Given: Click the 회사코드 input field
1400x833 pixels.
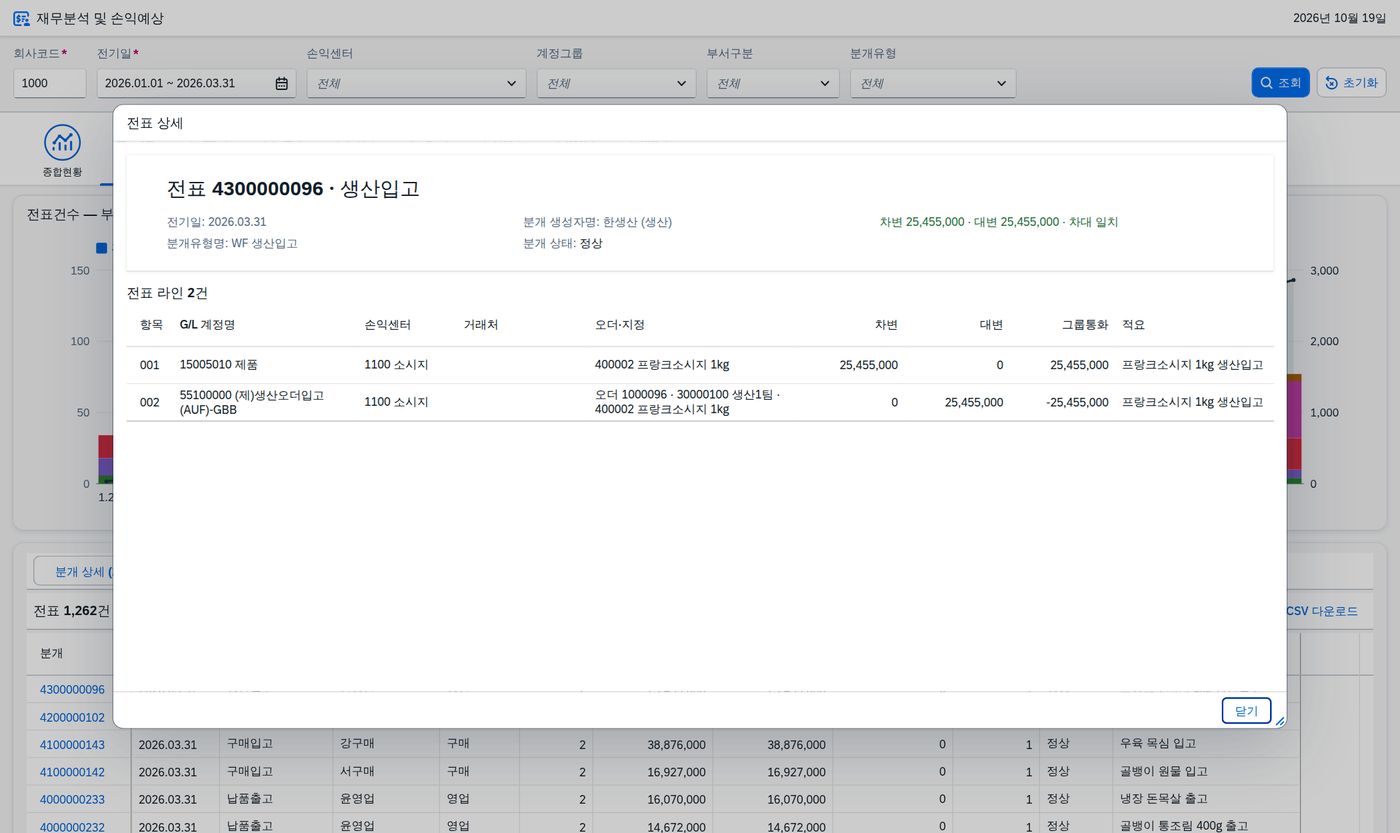Looking at the screenshot, I should point(50,83).
